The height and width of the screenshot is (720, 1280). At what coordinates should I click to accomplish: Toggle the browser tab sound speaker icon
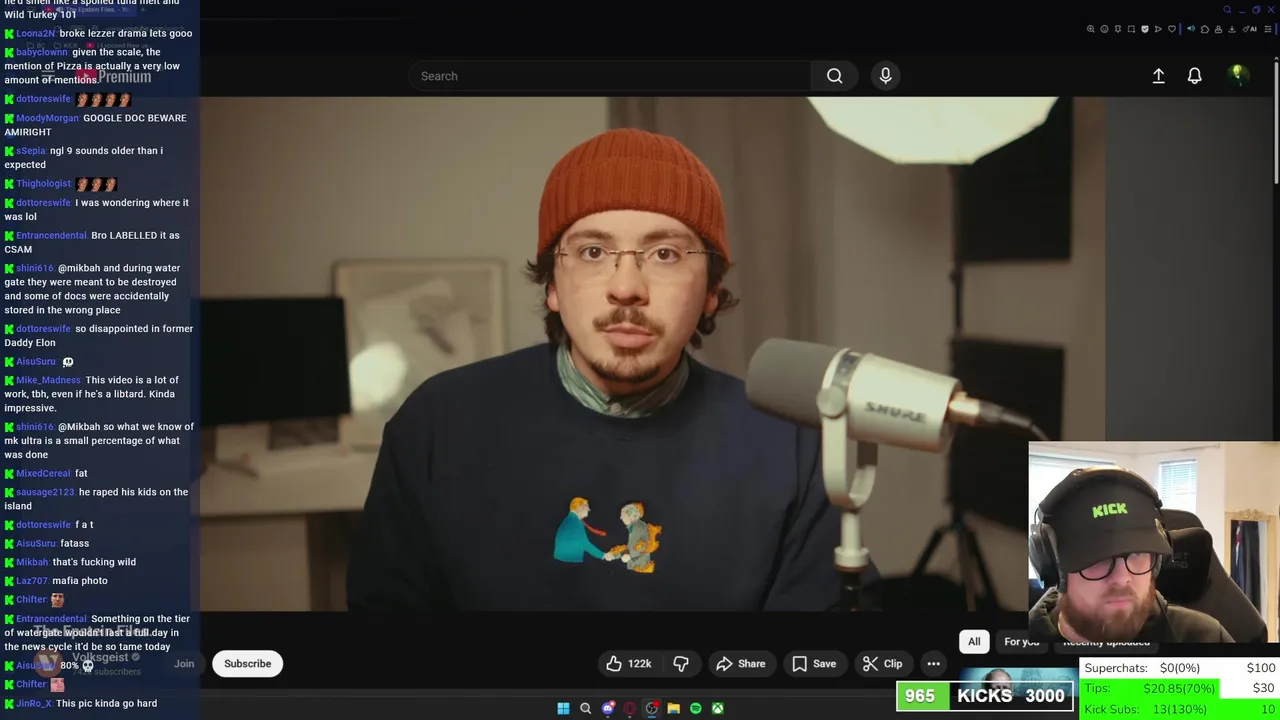point(1191,29)
